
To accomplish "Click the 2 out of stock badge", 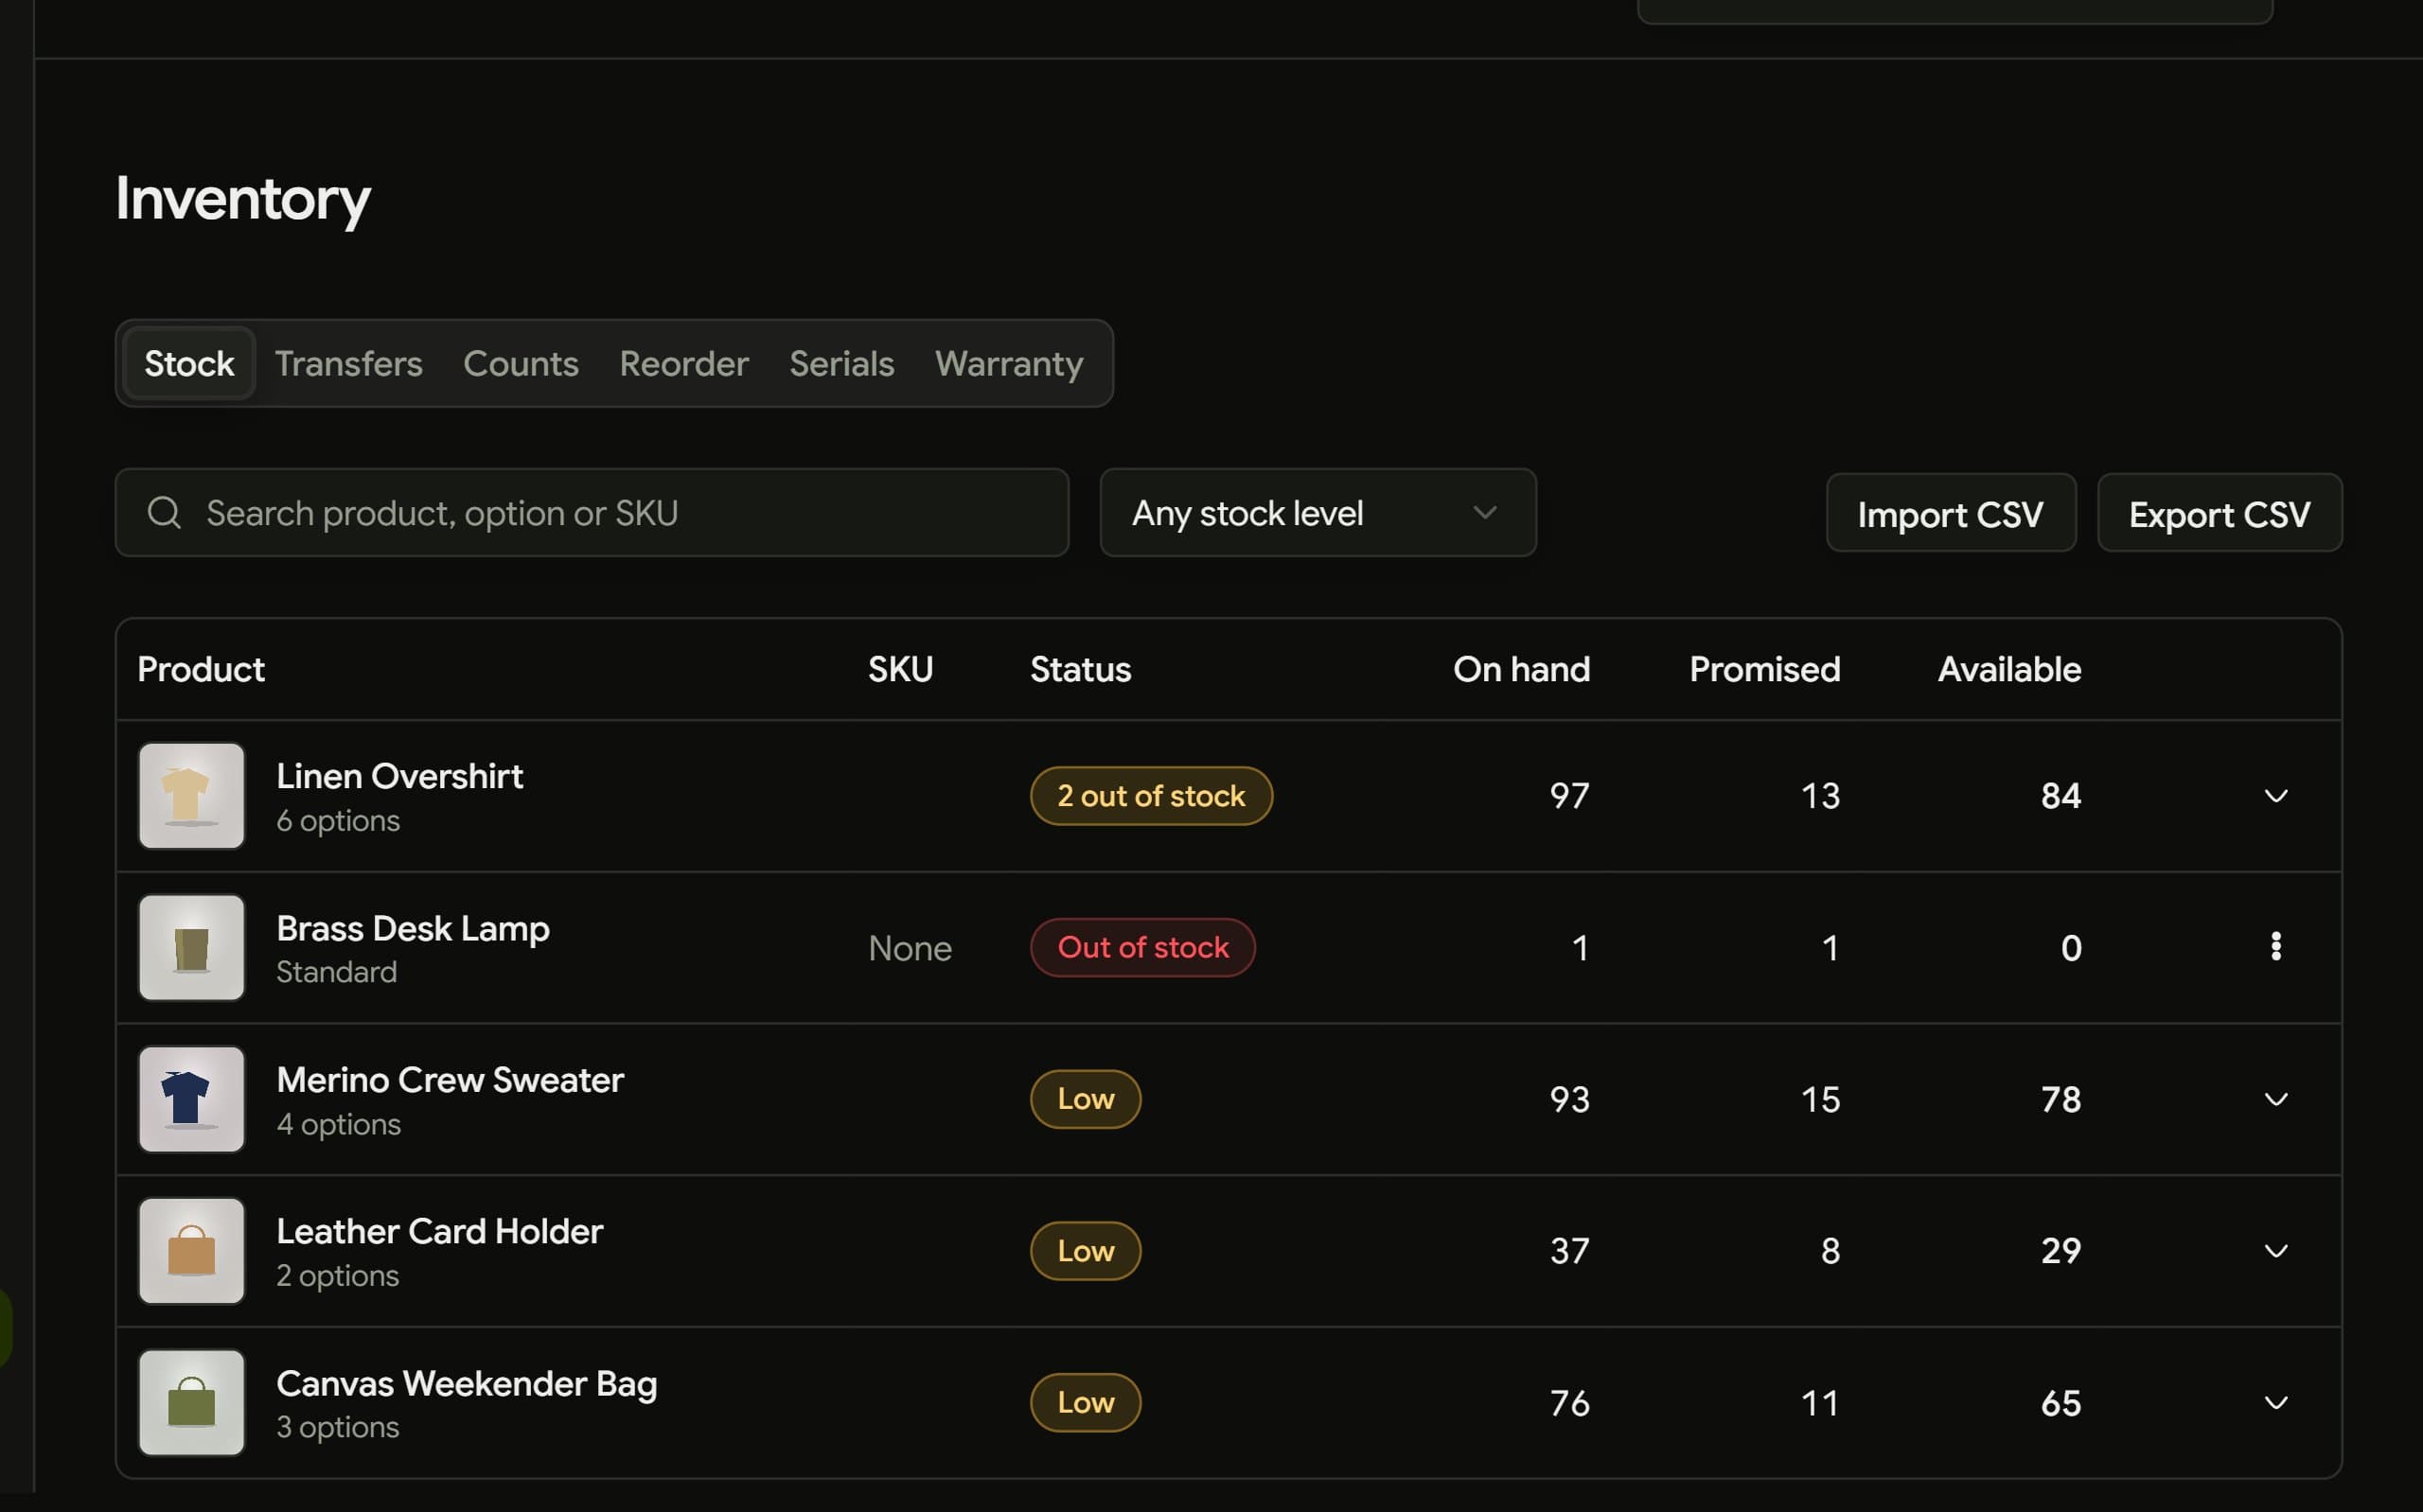I will click(1151, 796).
